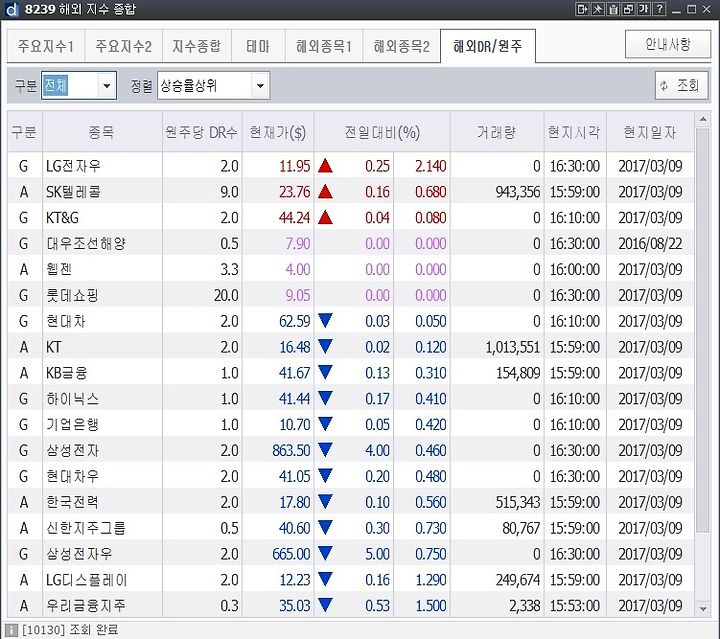The width and height of the screenshot is (720, 639).
Task: Select the 해외DR/원주 tab
Action: point(488,46)
